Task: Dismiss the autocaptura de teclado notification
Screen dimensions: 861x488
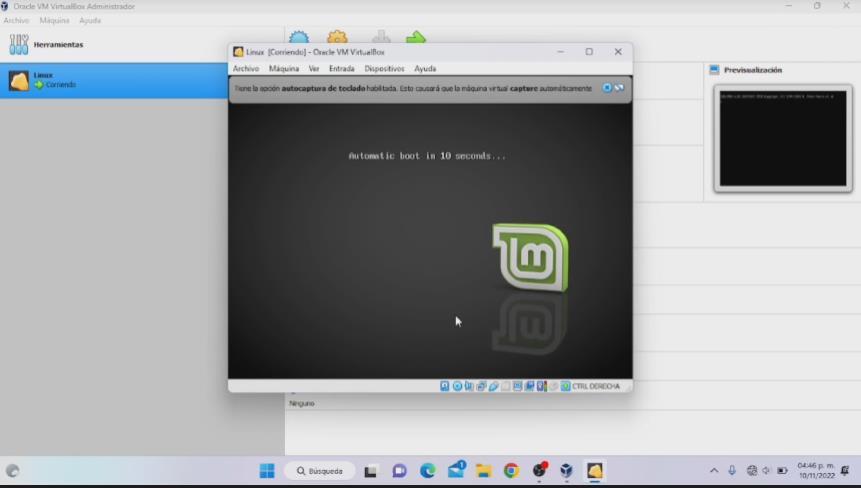Action: pyautogui.click(x=607, y=88)
